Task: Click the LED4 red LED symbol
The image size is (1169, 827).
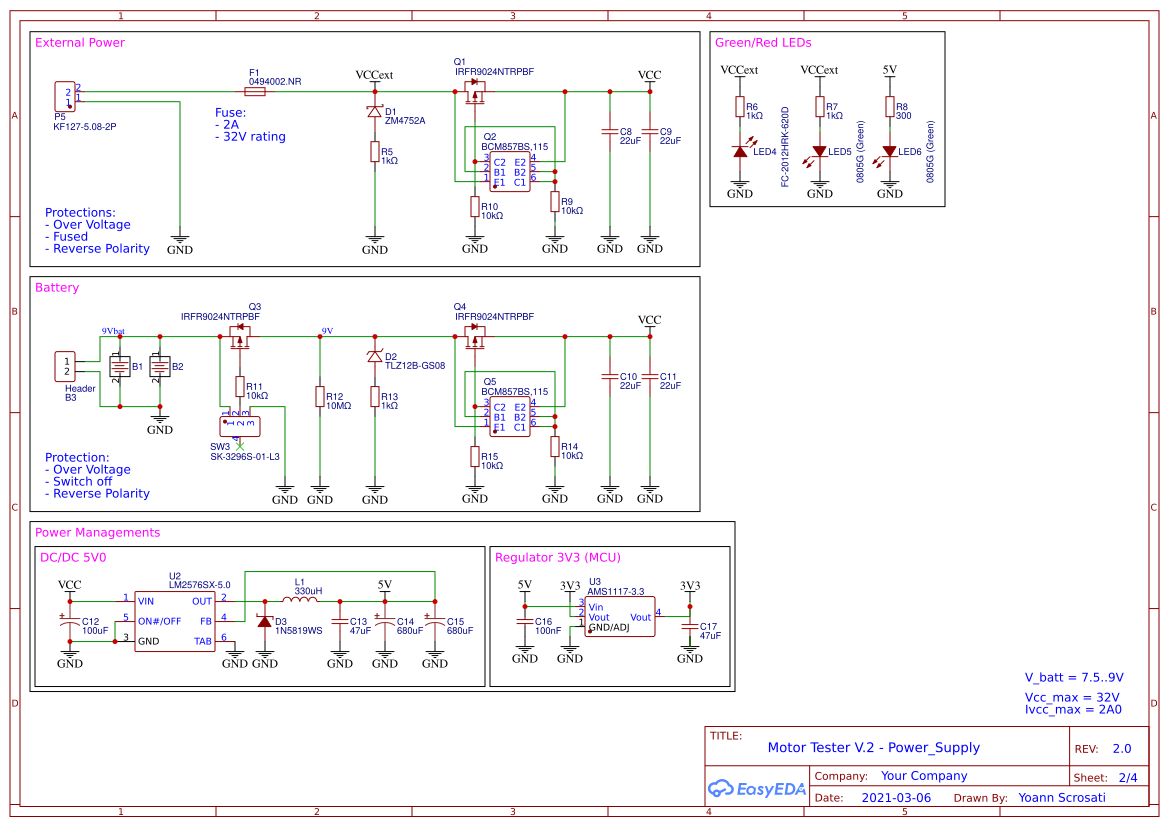Action: (740, 150)
